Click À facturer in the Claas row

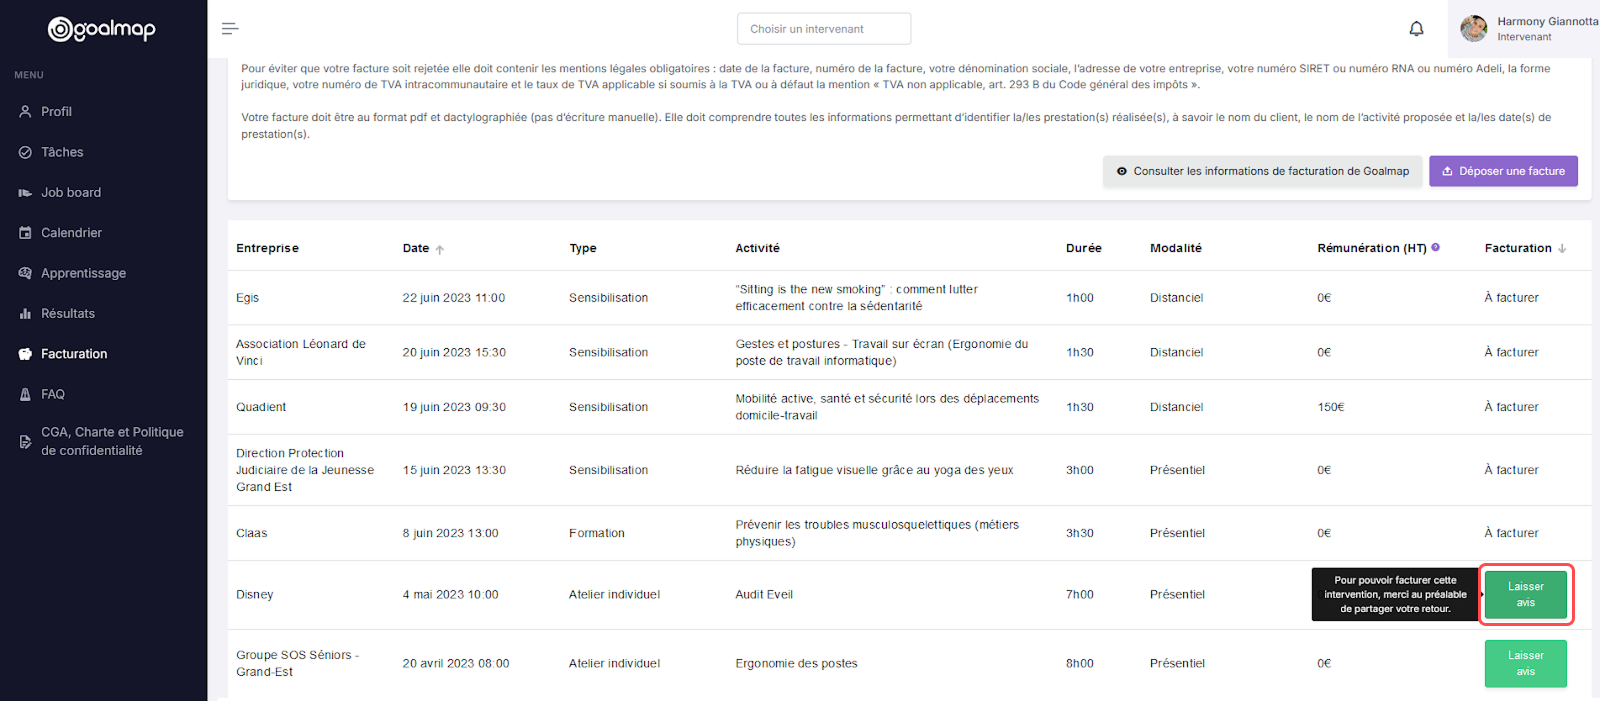1511,533
